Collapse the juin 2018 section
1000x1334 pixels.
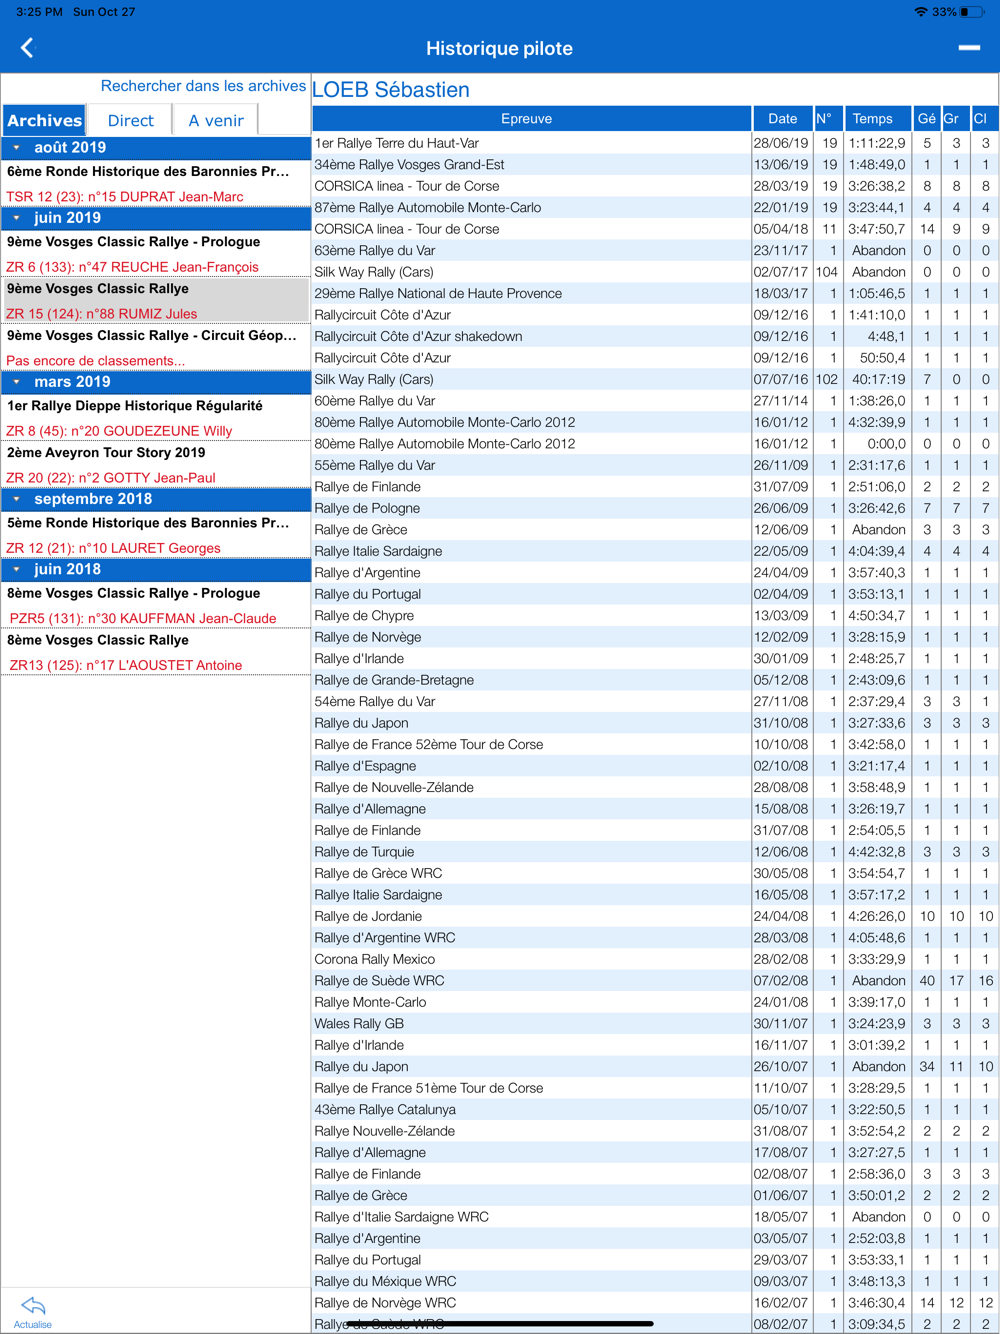click(17, 569)
